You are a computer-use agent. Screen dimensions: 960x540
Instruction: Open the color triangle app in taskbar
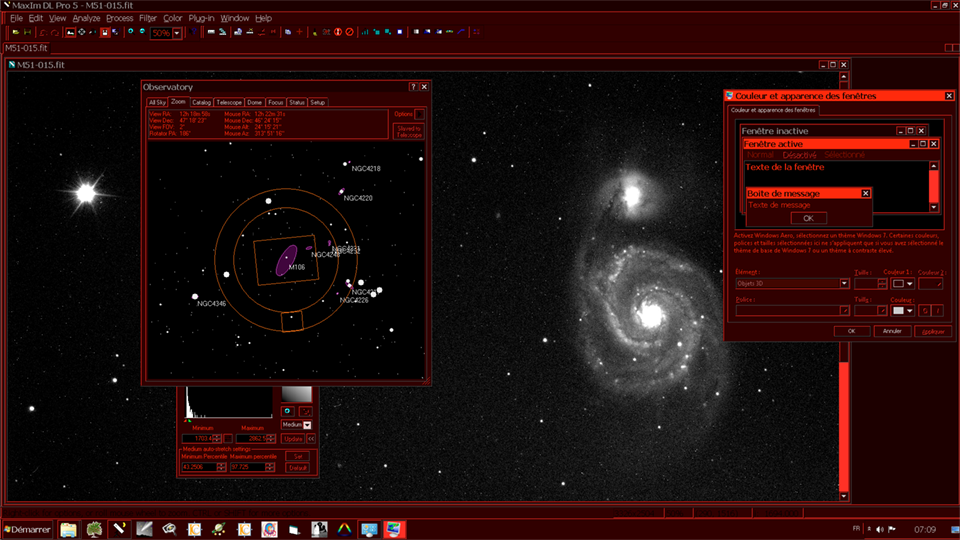344,530
